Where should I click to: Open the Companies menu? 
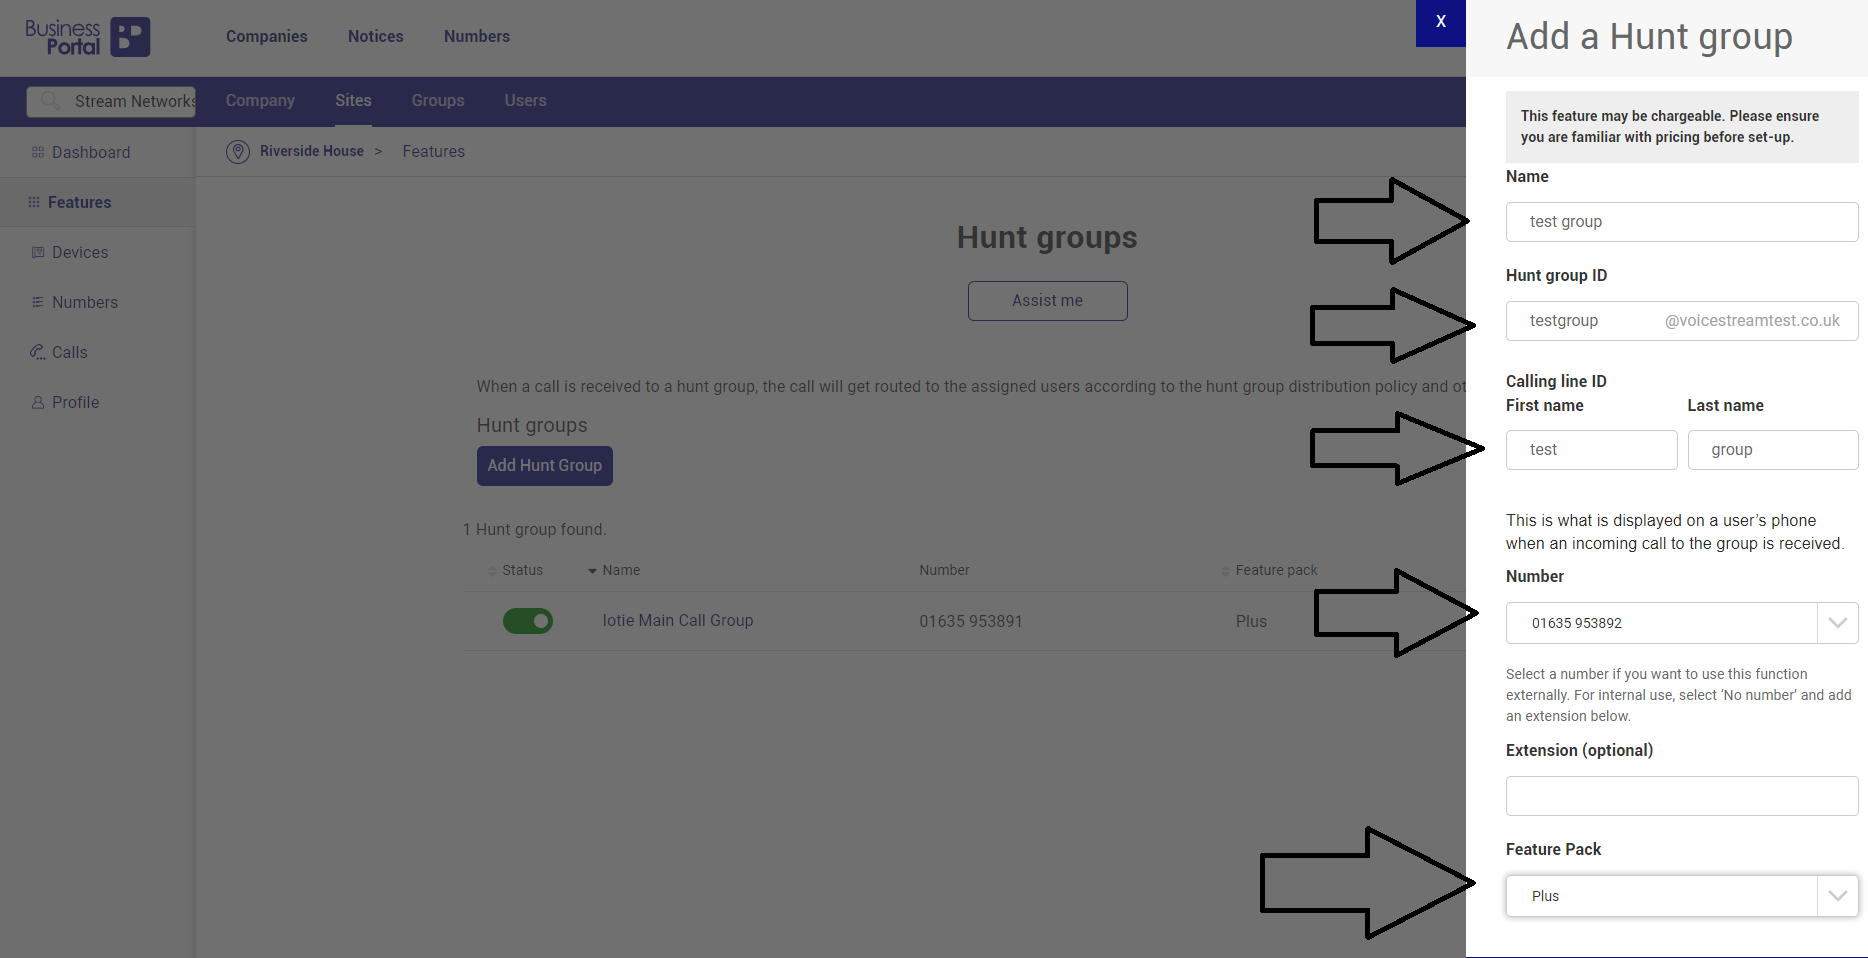click(266, 36)
